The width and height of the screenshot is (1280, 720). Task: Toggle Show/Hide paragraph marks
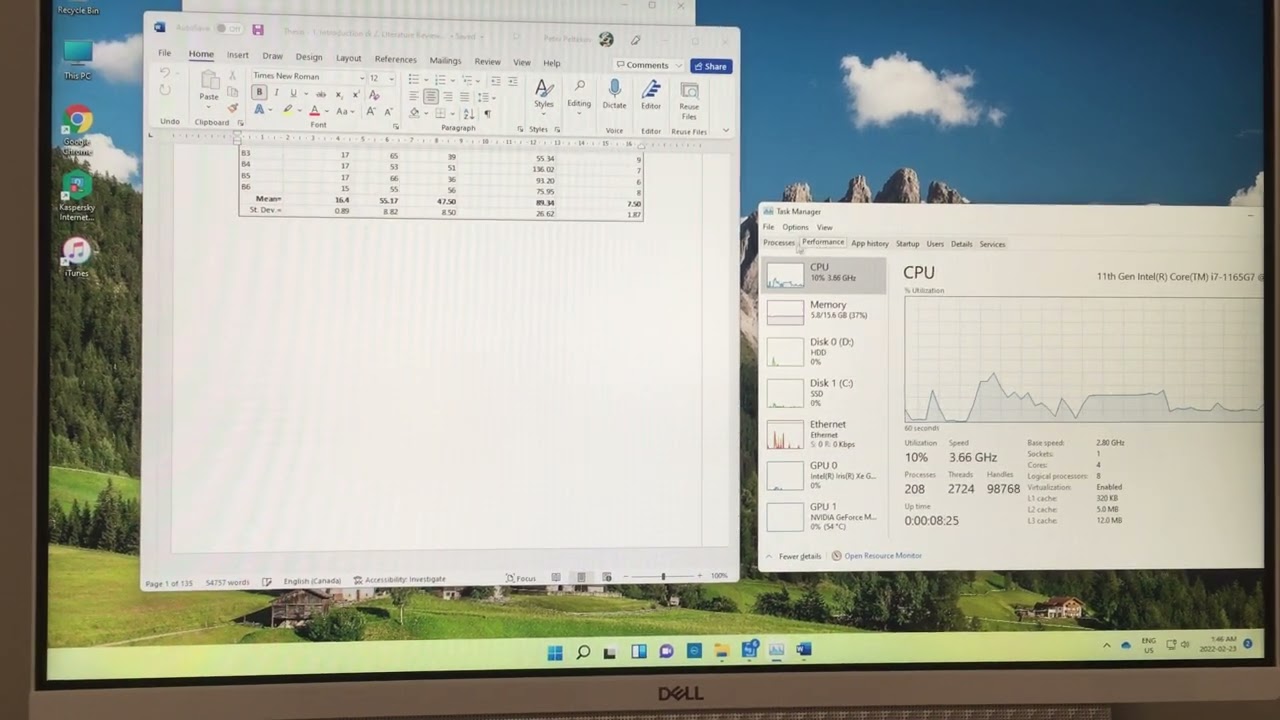click(488, 114)
